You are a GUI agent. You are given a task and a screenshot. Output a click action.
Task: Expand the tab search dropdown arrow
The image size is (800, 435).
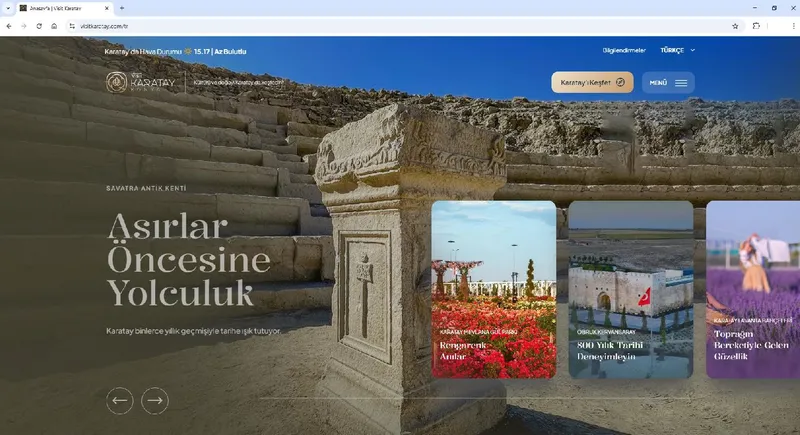[x=8, y=8]
